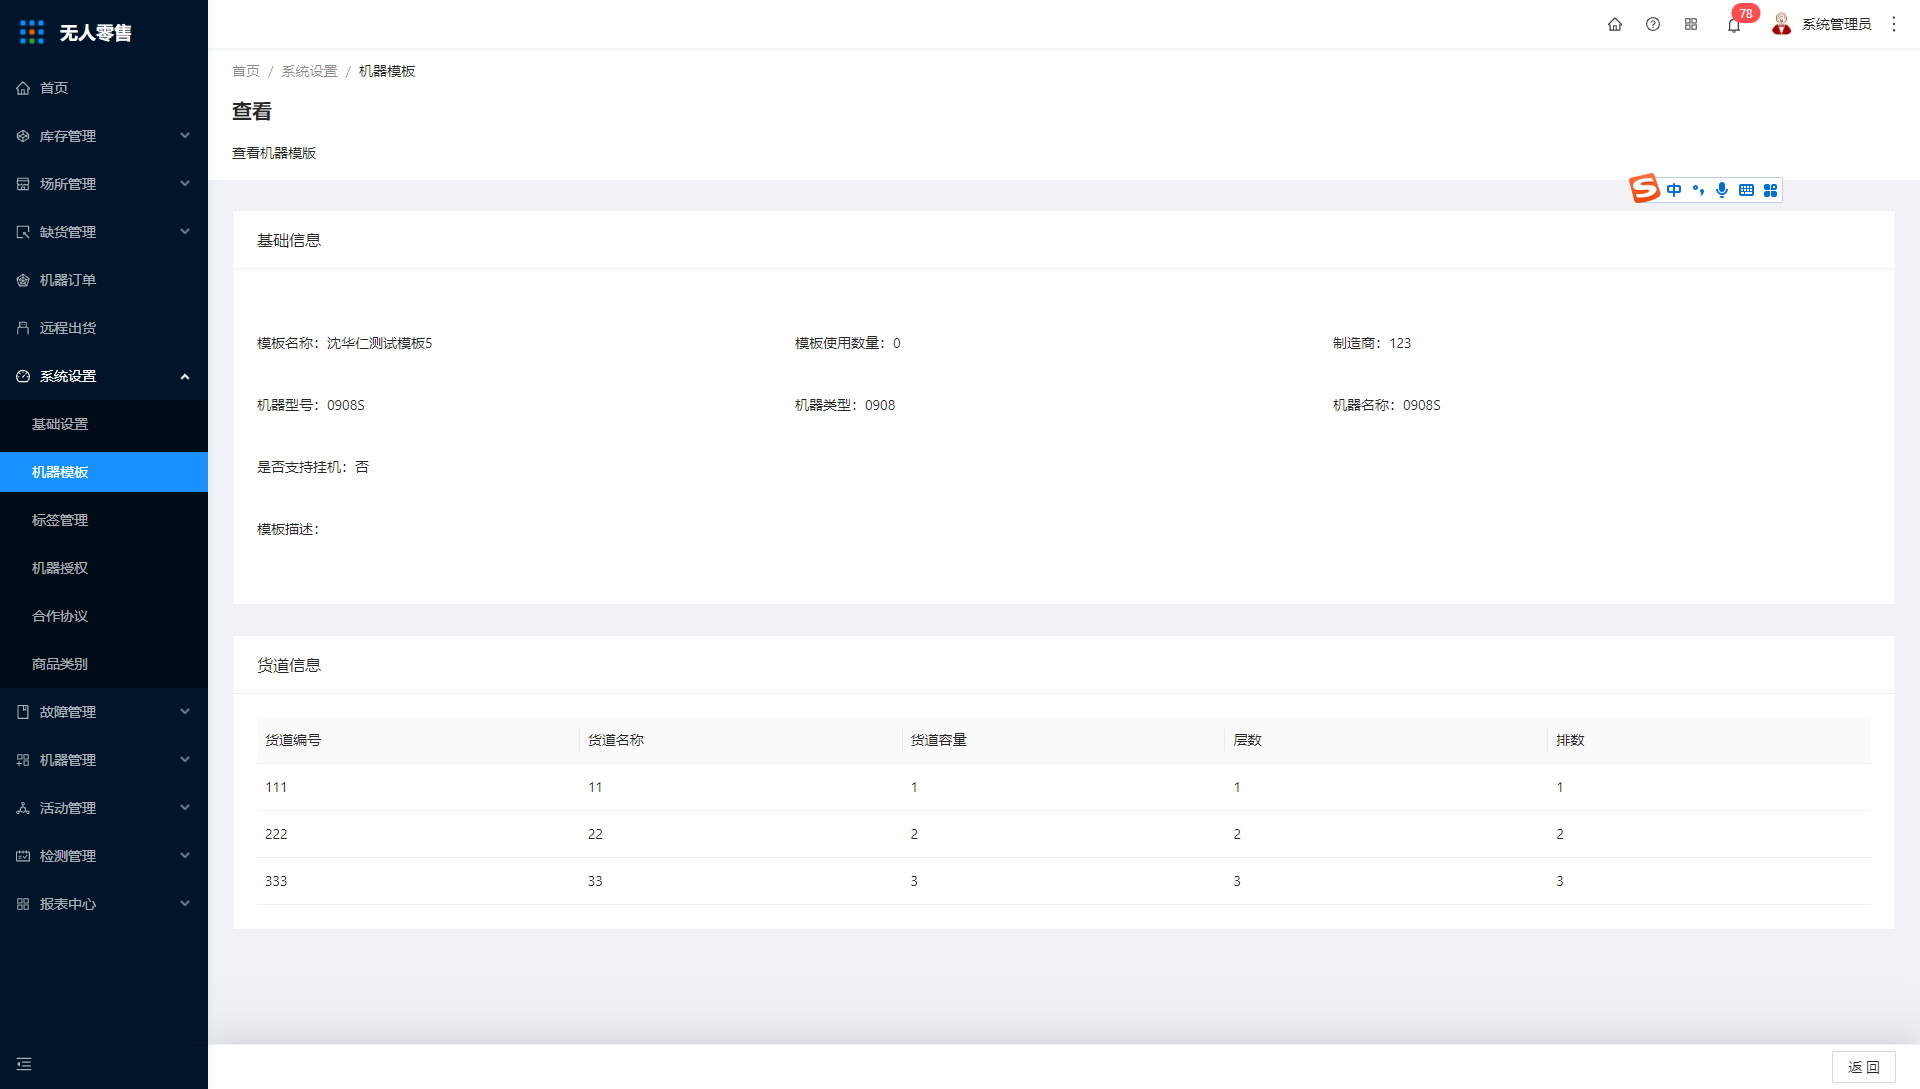Image resolution: width=1920 pixels, height=1089 pixels.
Task: Click the 报表中心 sidebar icon
Action: click(x=23, y=904)
